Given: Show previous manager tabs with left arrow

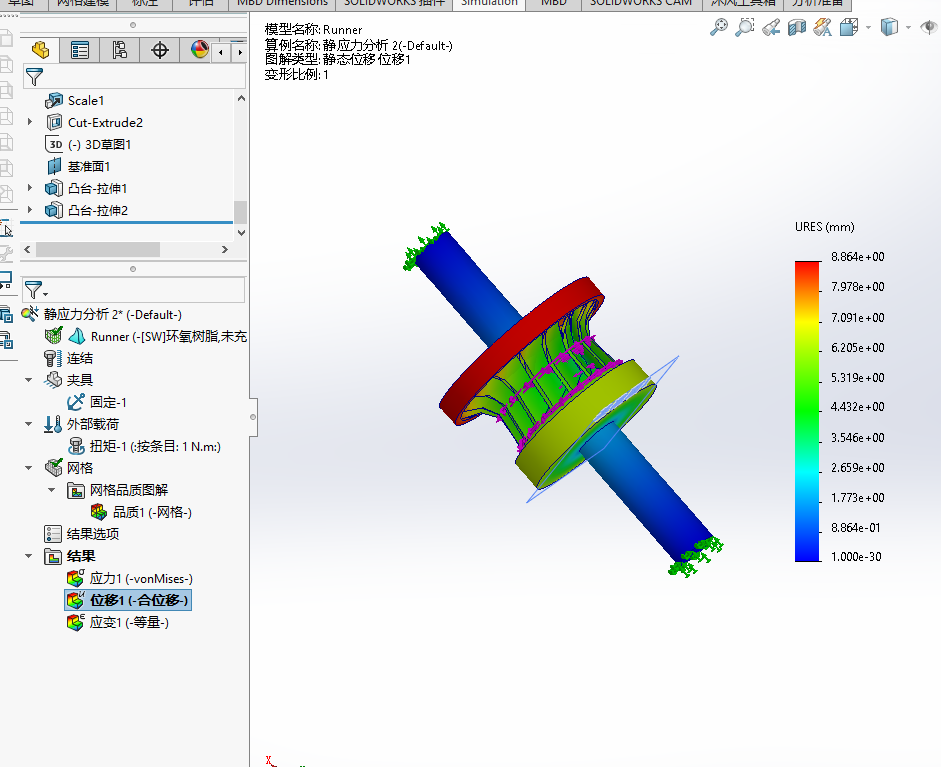Looking at the screenshot, I should pyautogui.click(x=221, y=52).
